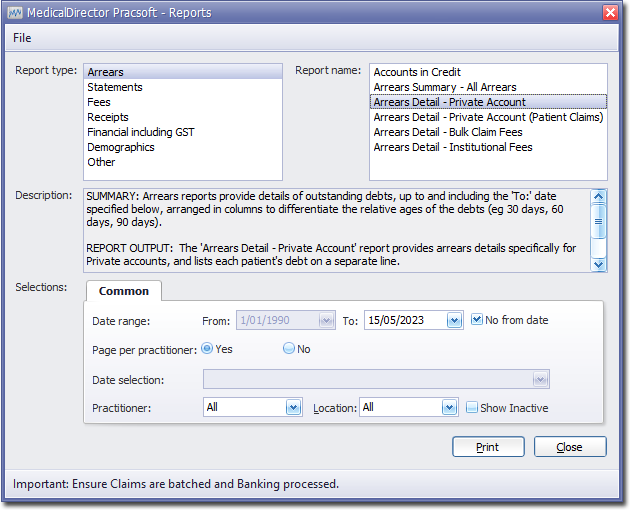Select Demographics in the report type list
Screen dimensions: 631x511
(x=120, y=147)
